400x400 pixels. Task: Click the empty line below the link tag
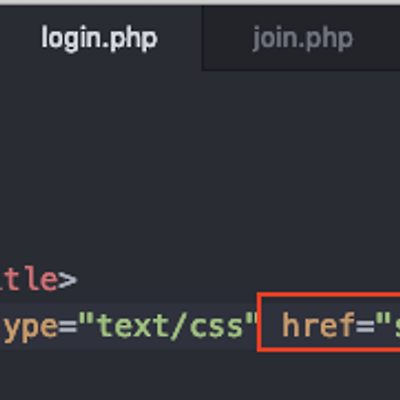pyautogui.click(x=200, y=375)
